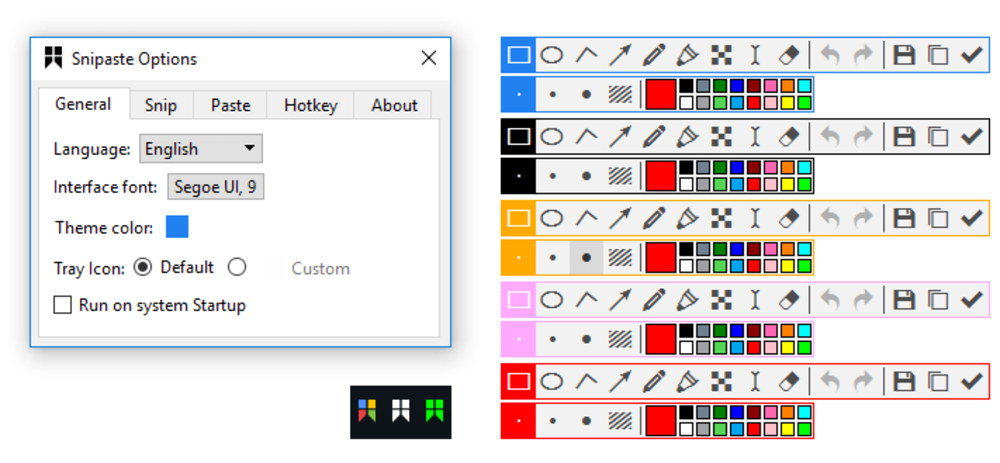Select the Marker highlighter in blue toolbar

point(687,55)
